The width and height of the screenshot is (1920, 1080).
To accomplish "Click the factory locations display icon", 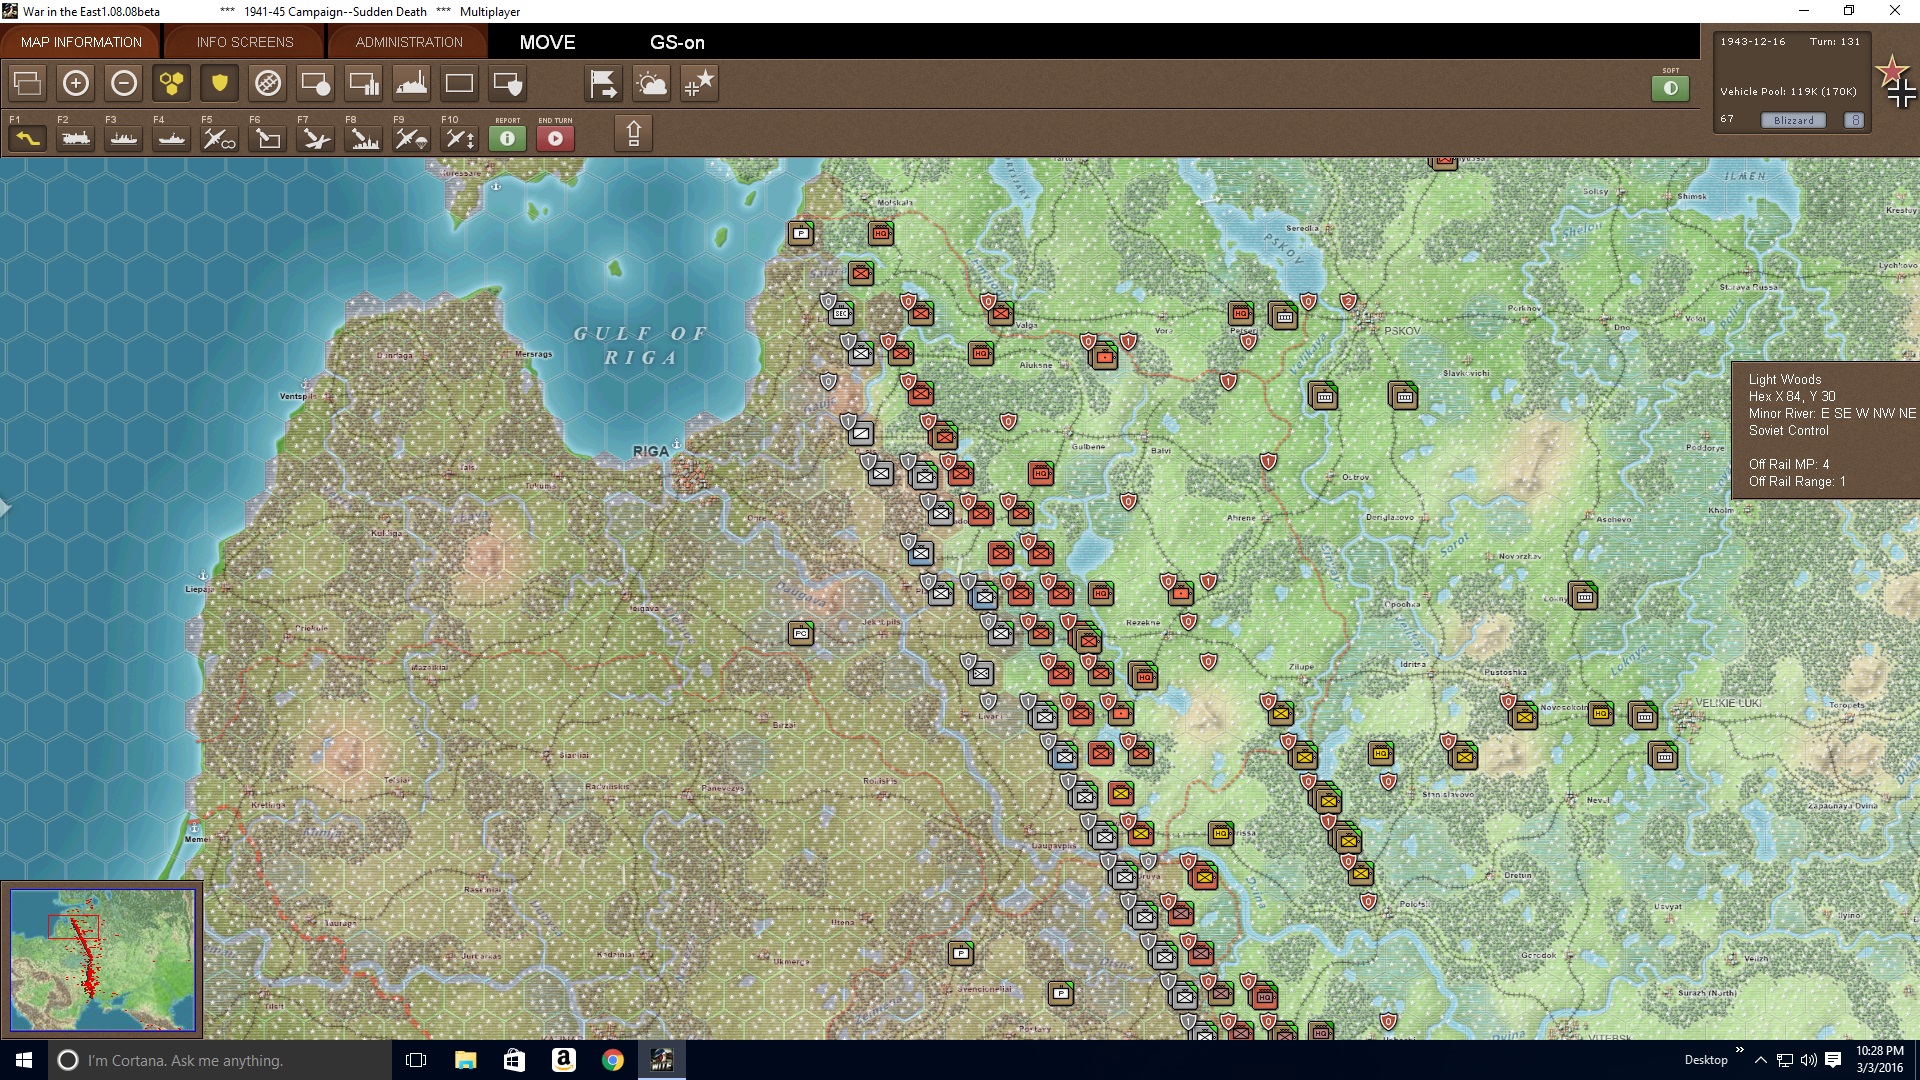I will pyautogui.click(x=412, y=84).
